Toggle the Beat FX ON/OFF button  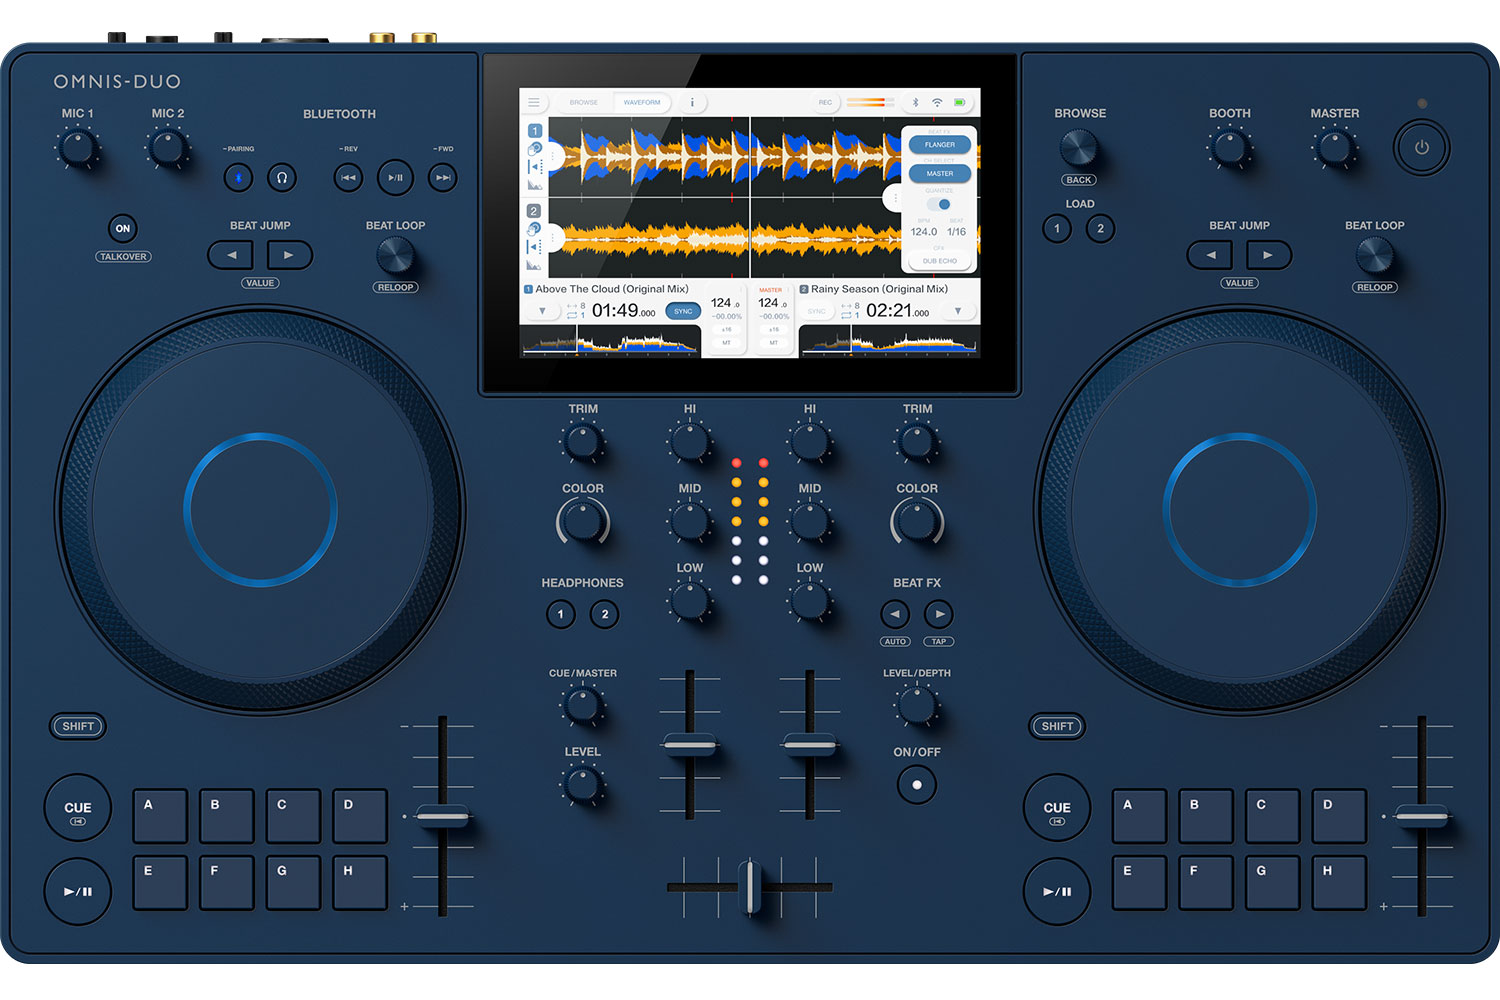(x=917, y=785)
